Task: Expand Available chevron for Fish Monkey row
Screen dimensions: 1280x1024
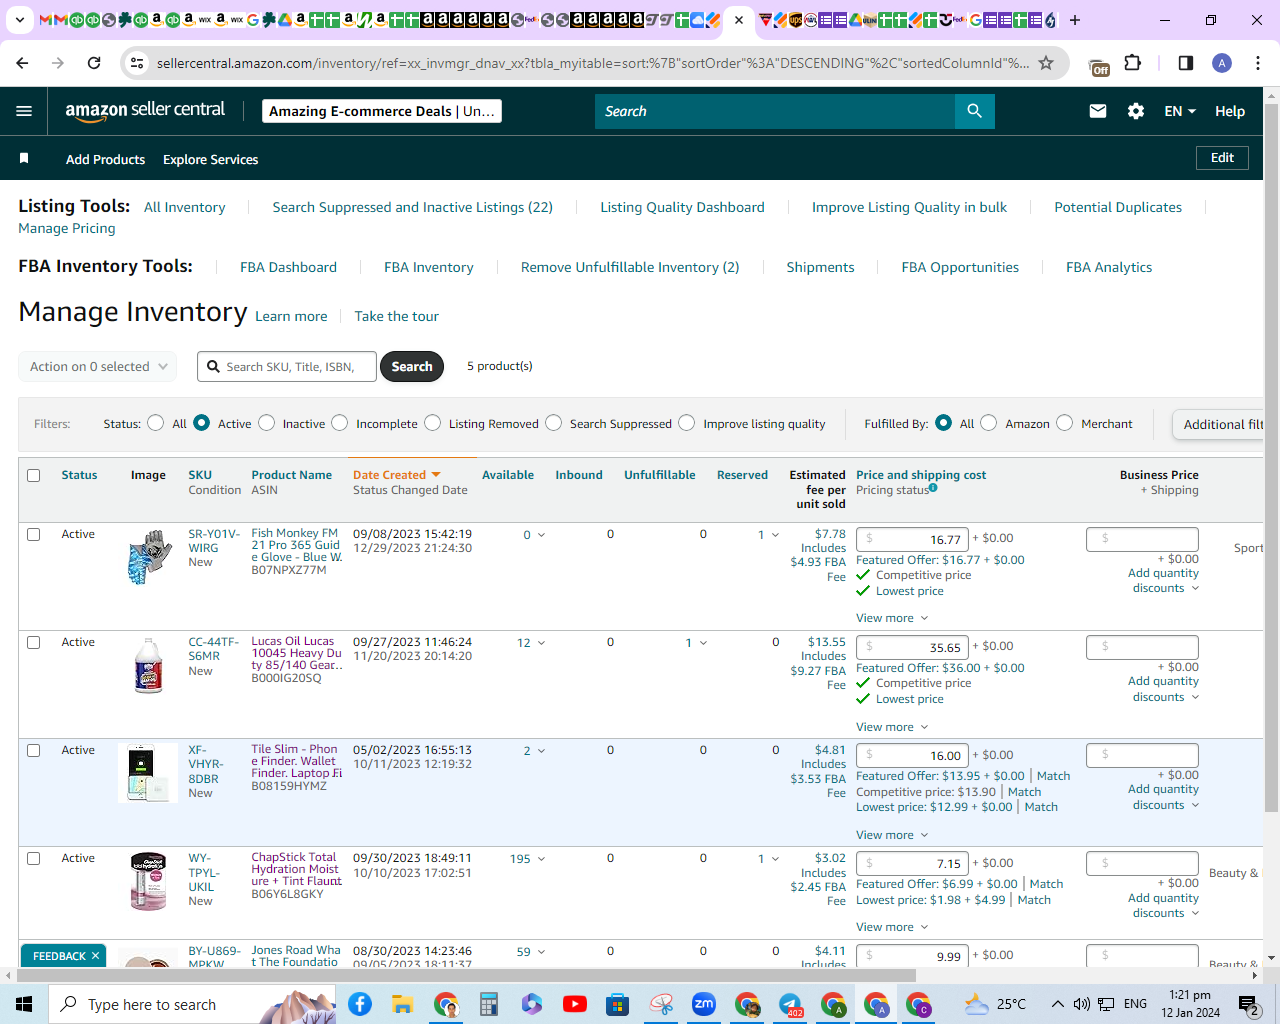Action: [542, 535]
